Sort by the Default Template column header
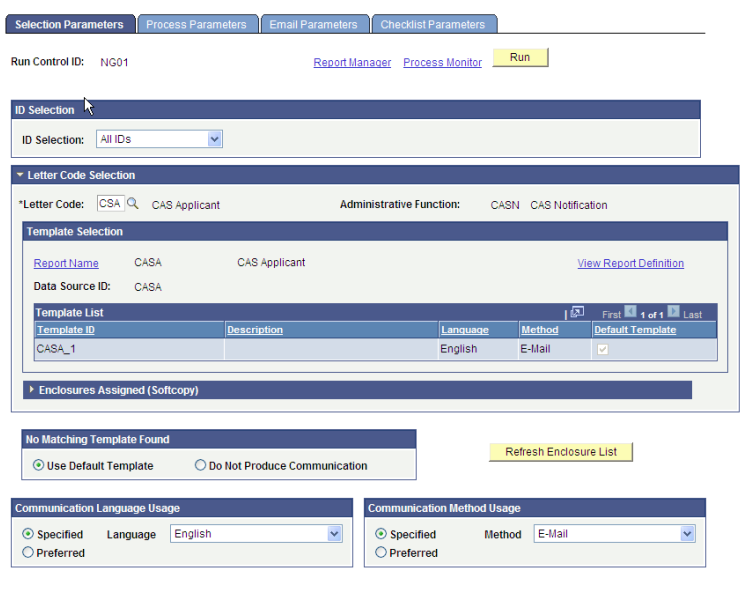Image resolution: width=752 pixels, height=589 pixels. click(635, 330)
